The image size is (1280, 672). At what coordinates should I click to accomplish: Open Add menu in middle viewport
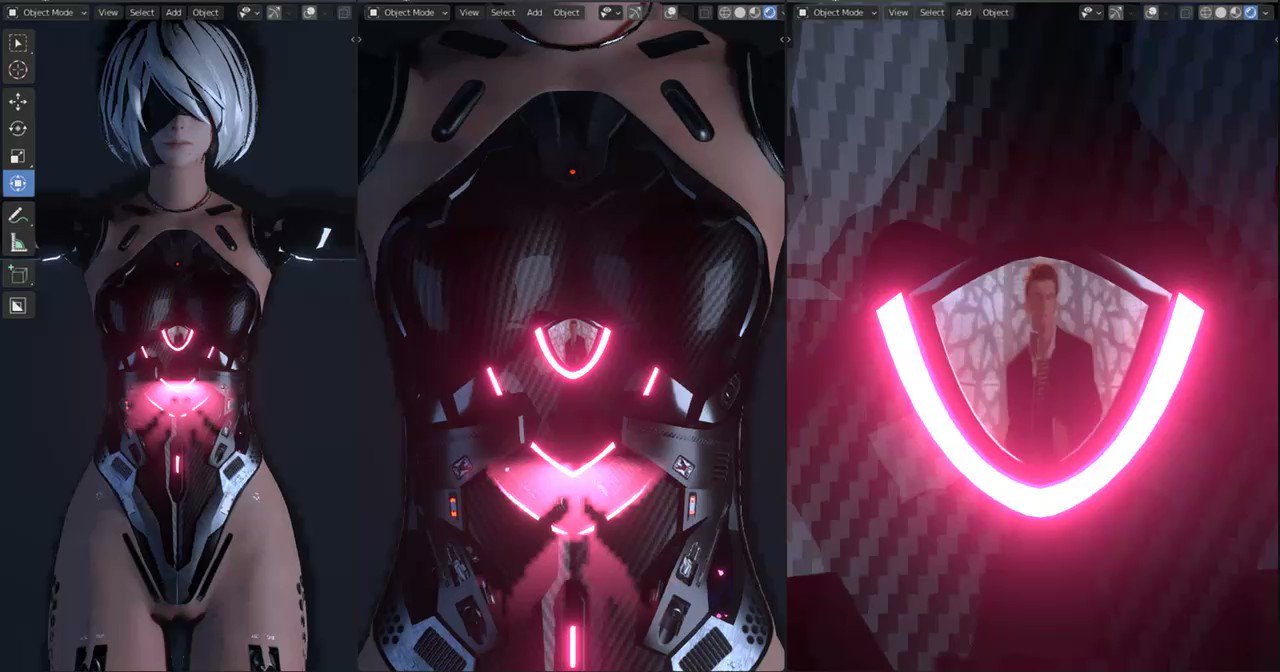(535, 12)
